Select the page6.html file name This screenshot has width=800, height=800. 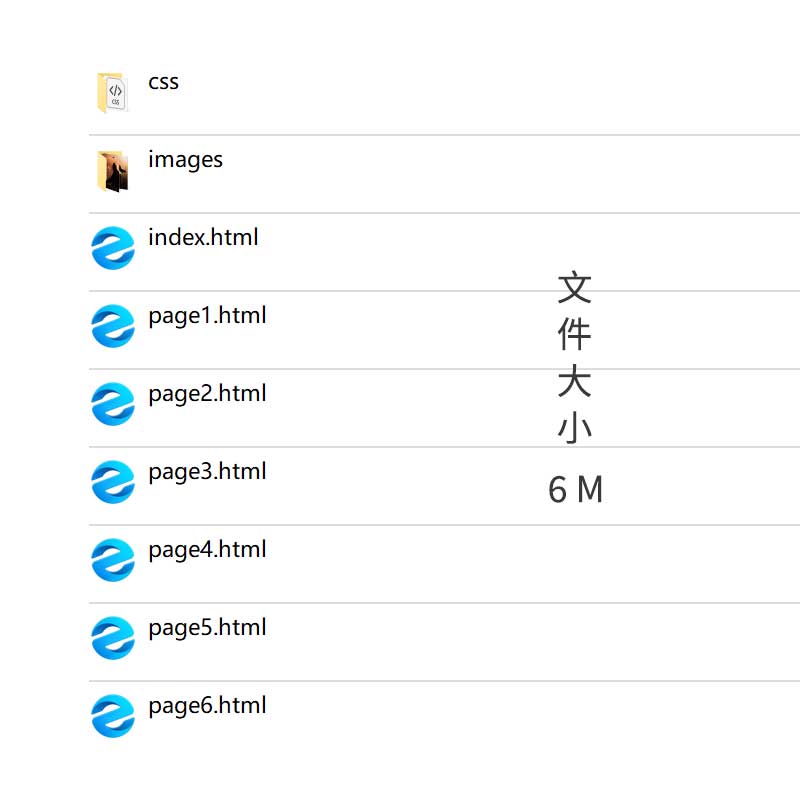point(207,706)
